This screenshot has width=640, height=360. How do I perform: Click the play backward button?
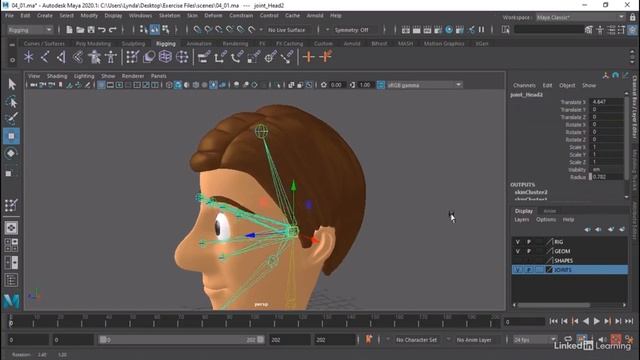coord(586,321)
